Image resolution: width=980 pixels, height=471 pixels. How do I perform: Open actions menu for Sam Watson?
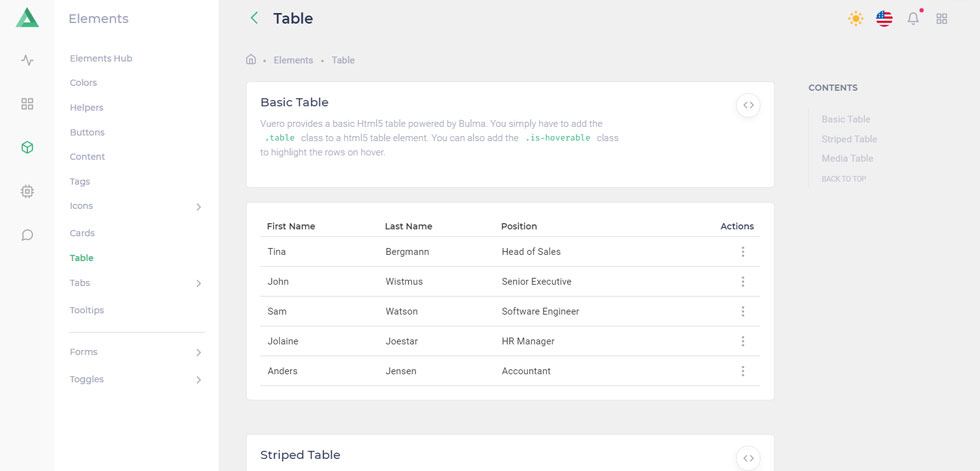pos(742,311)
